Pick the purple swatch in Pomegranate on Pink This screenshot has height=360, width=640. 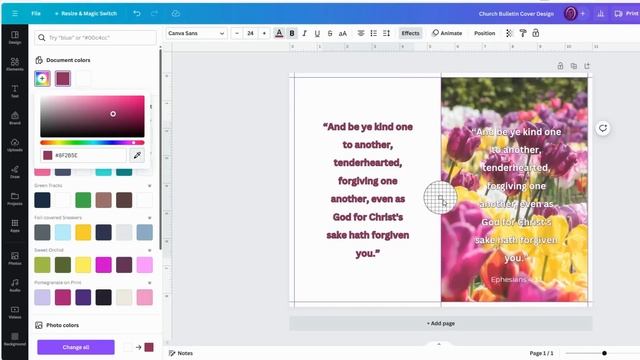[83, 297]
